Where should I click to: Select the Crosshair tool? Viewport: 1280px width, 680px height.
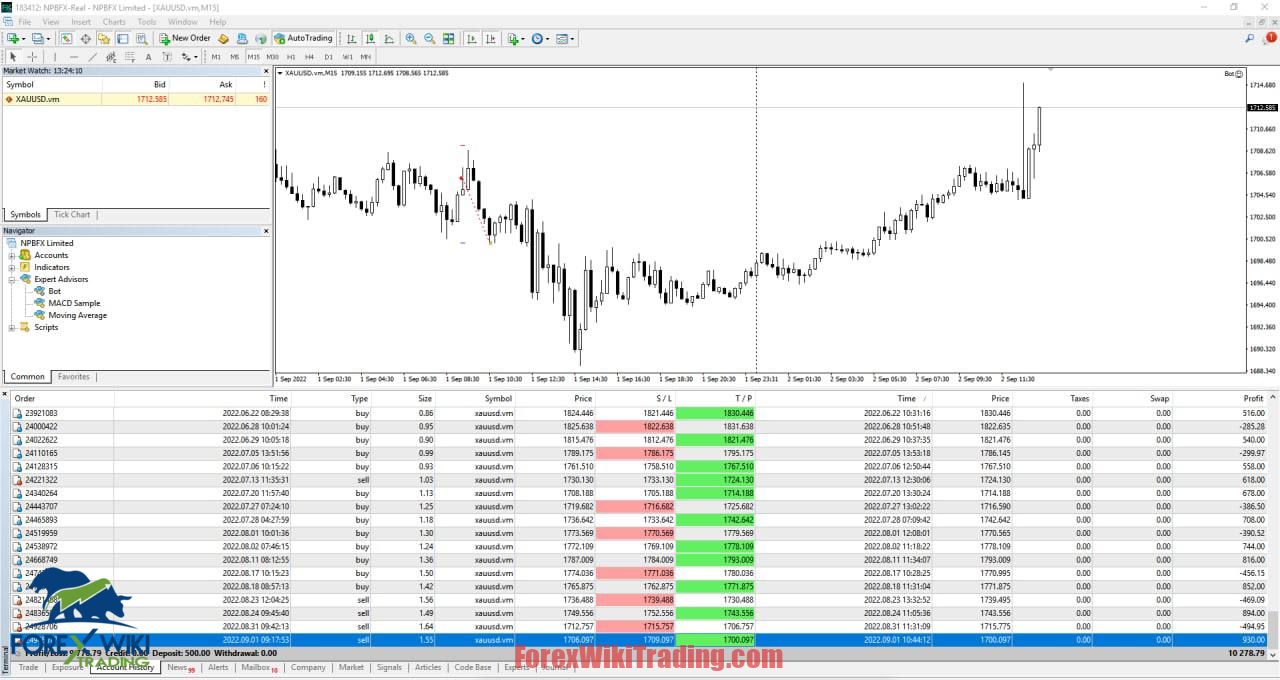[32, 57]
